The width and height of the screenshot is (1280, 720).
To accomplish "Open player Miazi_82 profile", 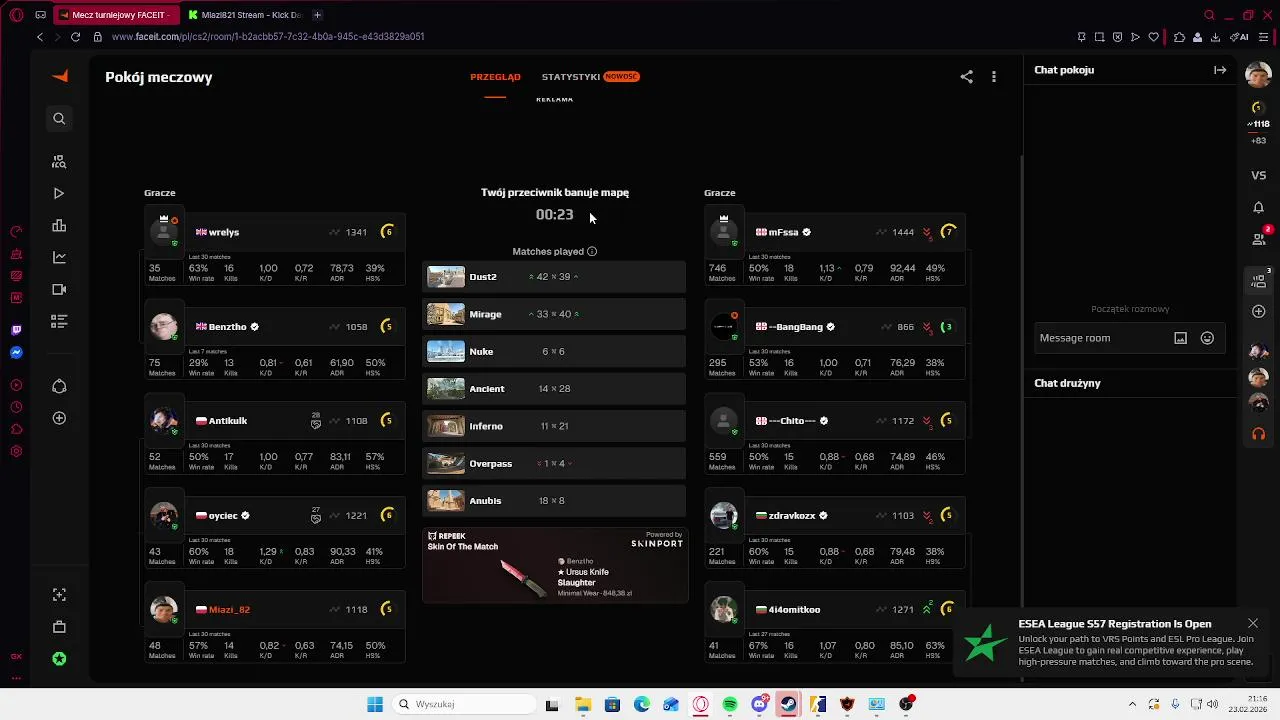I will click(x=229, y=610).
